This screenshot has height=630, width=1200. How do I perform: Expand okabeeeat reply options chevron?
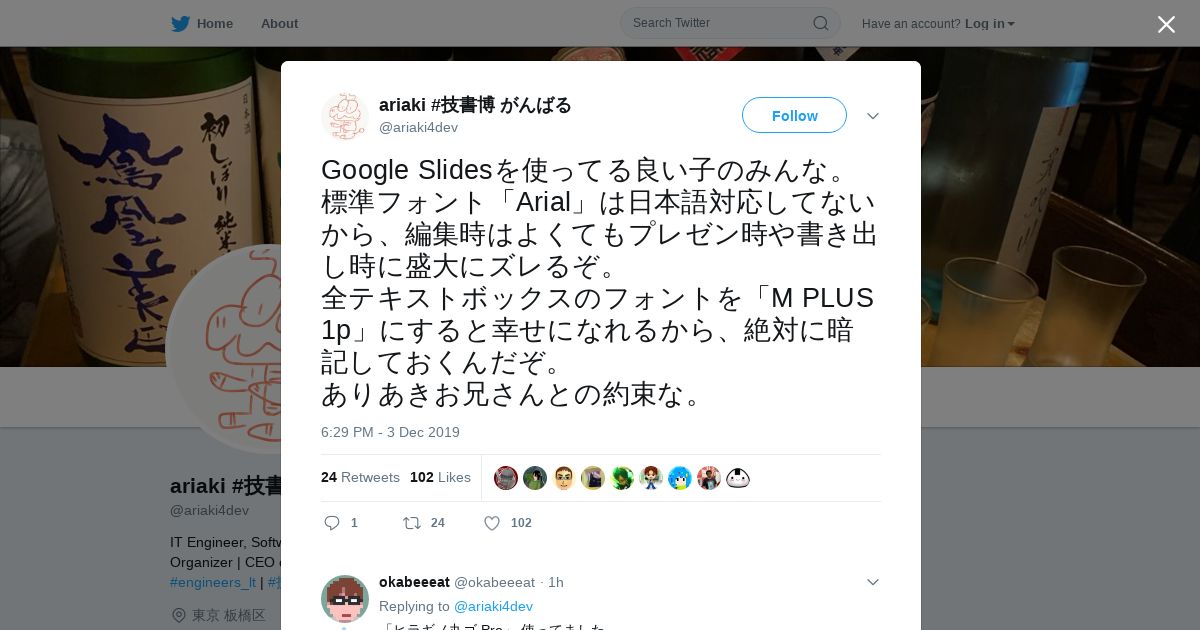pyautogui.click(x=873, y=582)
